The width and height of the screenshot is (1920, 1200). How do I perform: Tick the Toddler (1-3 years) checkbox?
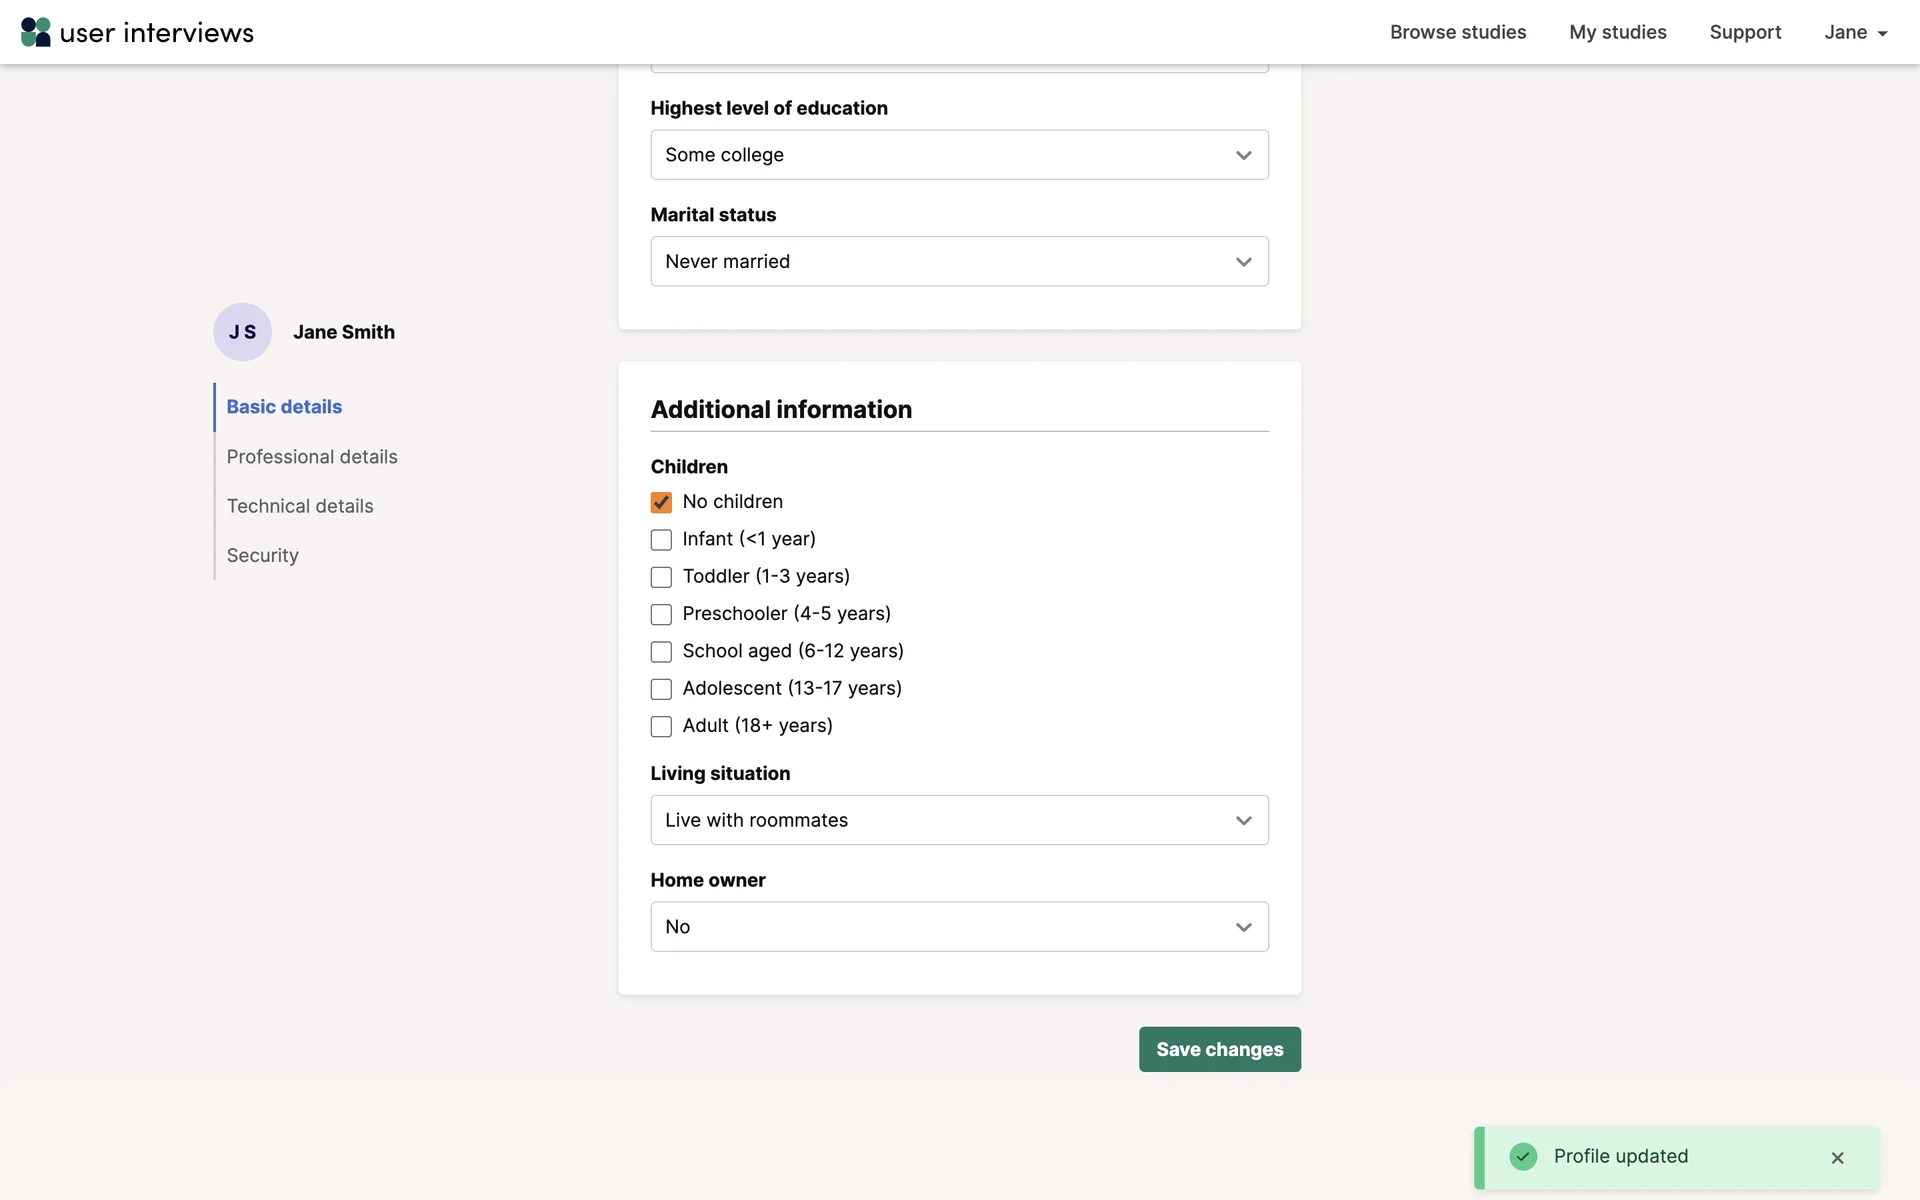pyautogui.click(x=661, y=577)
